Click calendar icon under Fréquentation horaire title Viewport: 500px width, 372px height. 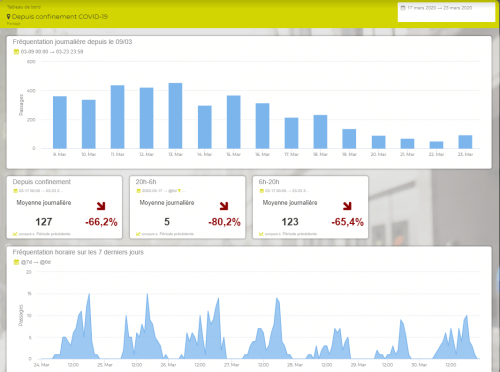(16, 262)
